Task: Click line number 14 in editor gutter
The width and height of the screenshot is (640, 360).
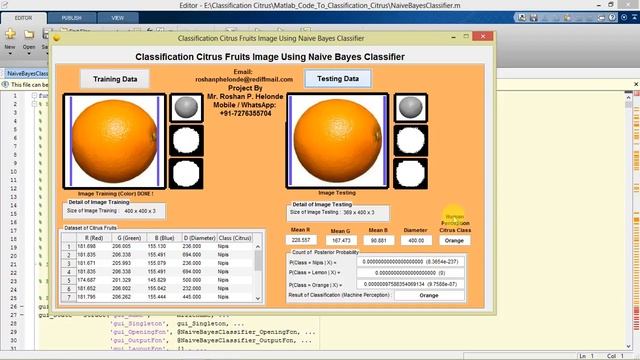Action: point(13,205)
